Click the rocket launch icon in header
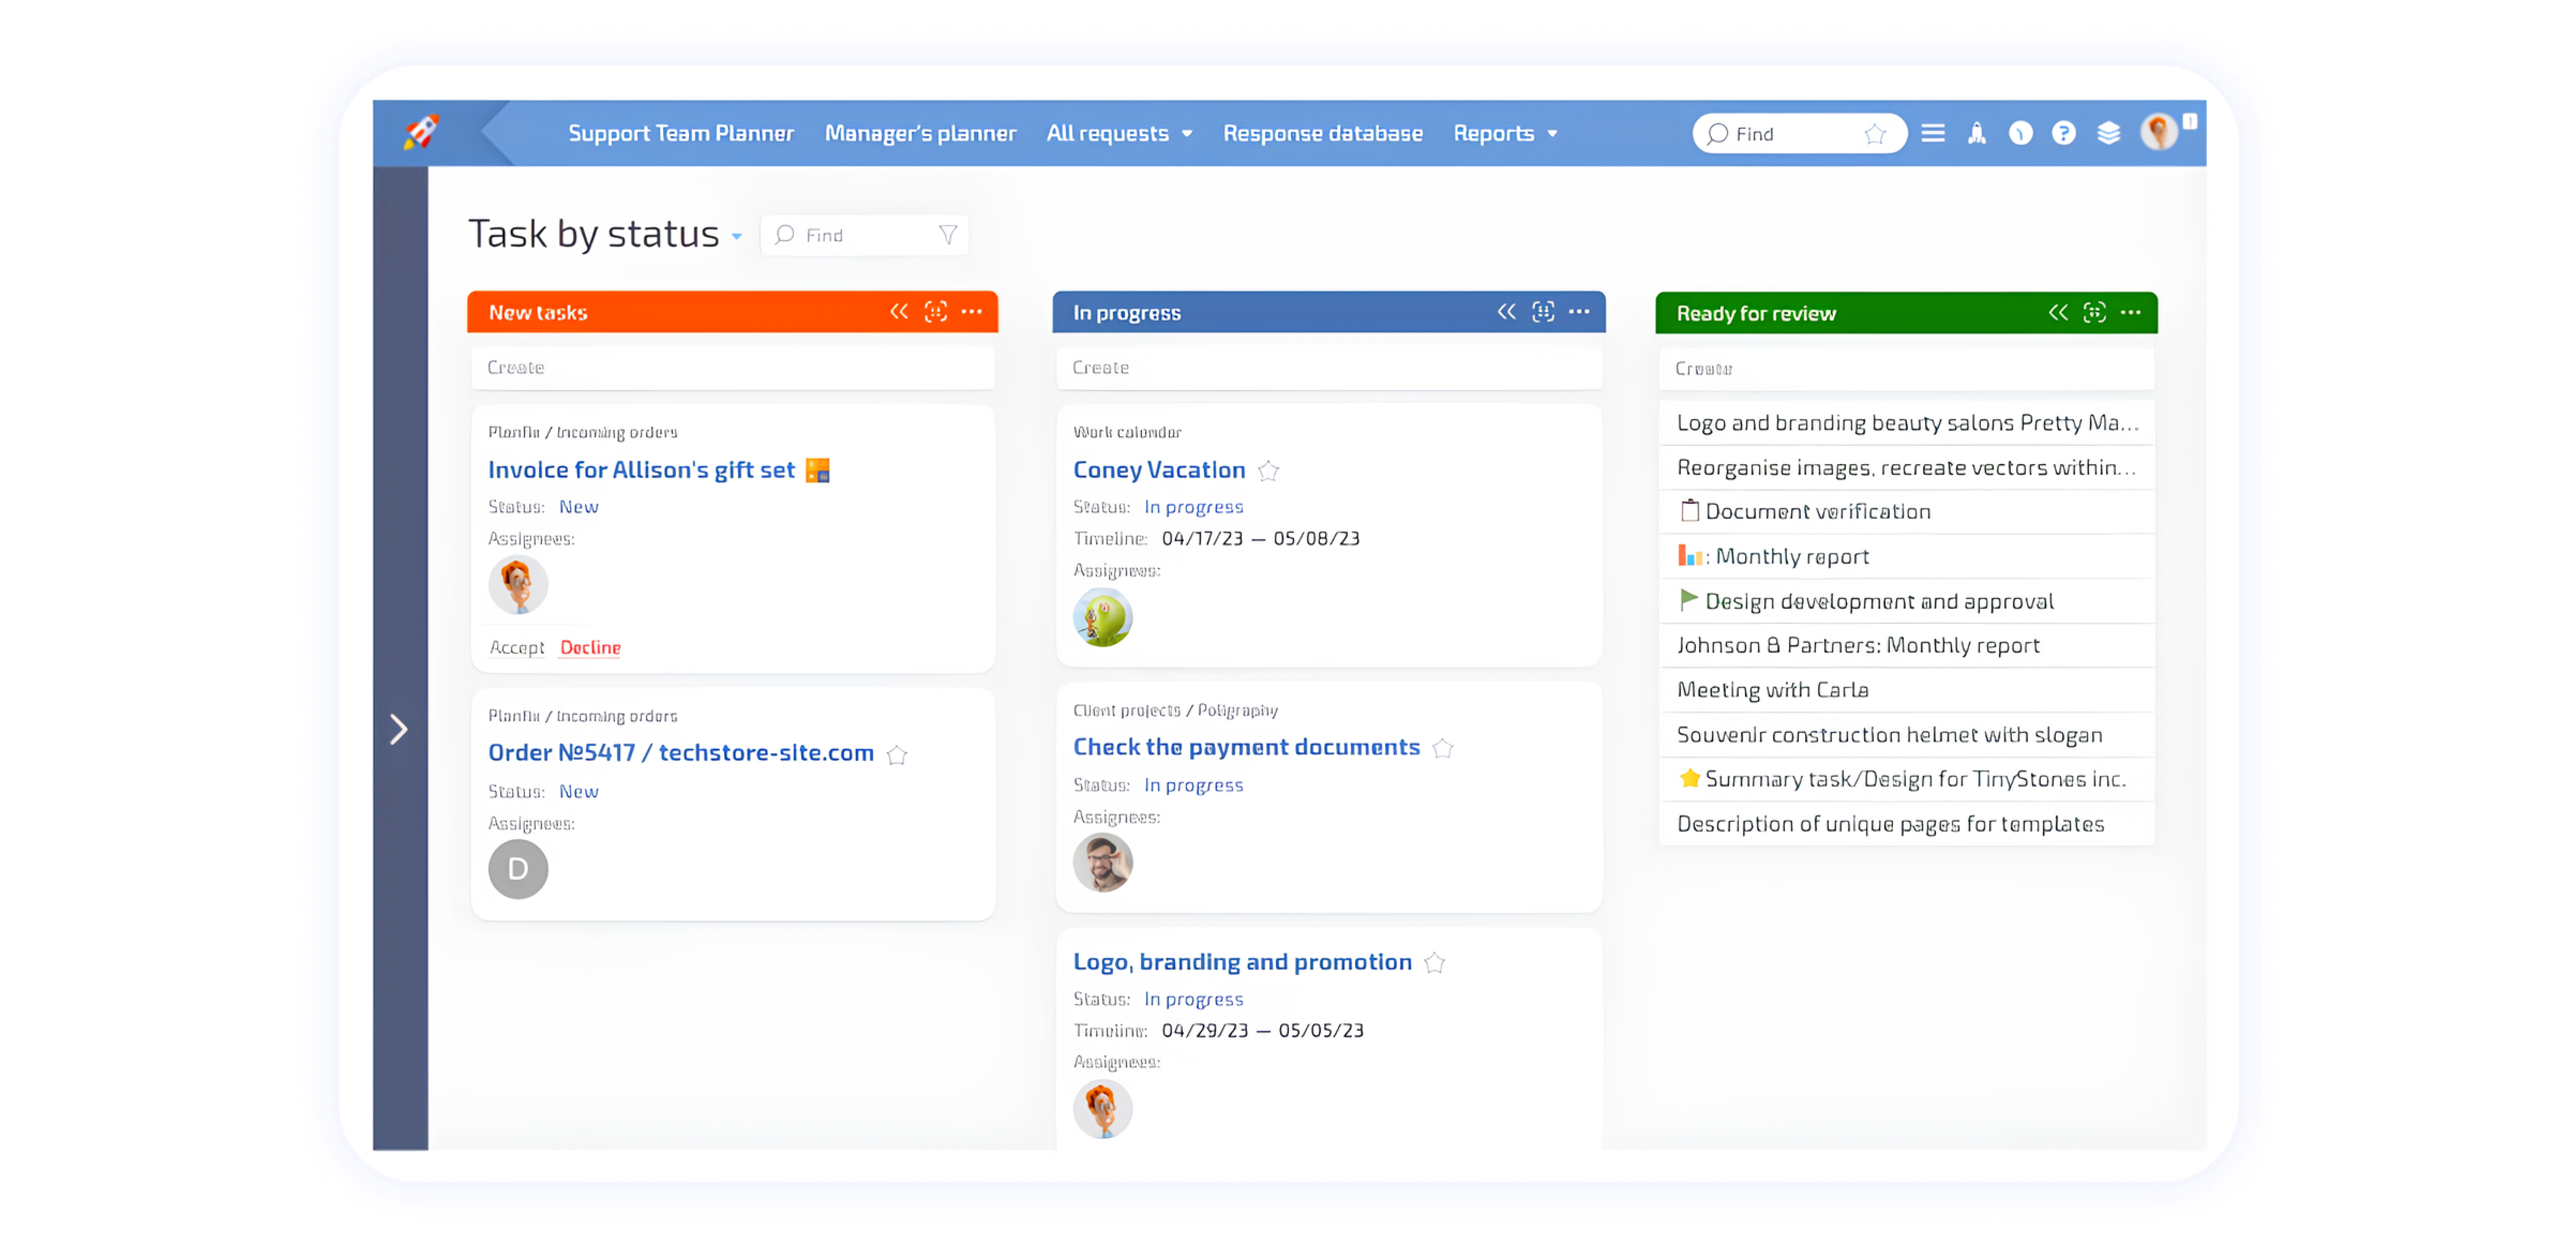The image size is (2576, 1249). point(1977,133)
